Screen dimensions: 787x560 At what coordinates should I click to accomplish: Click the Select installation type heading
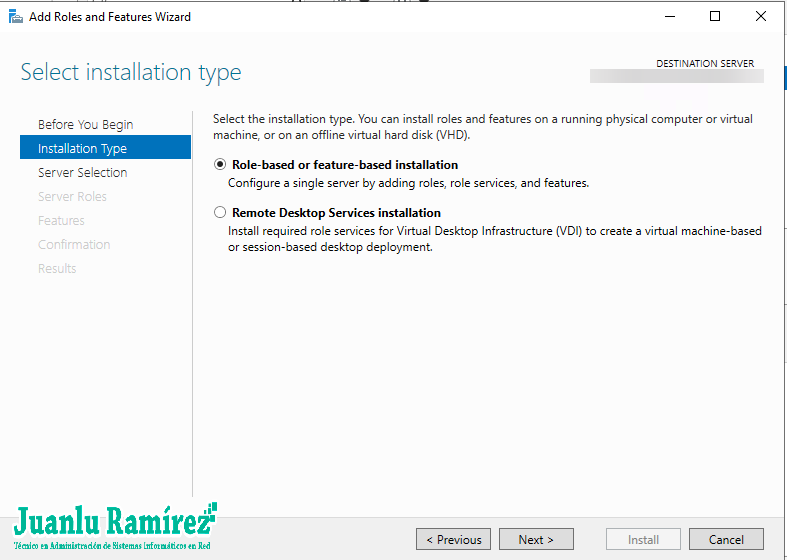131,73
